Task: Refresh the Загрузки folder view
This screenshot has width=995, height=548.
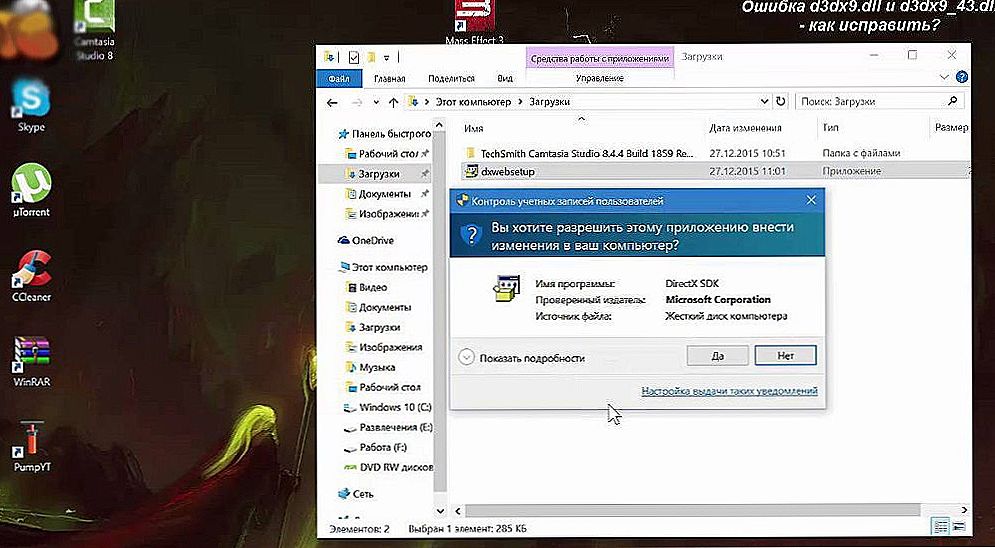Action: pos(781,101)
